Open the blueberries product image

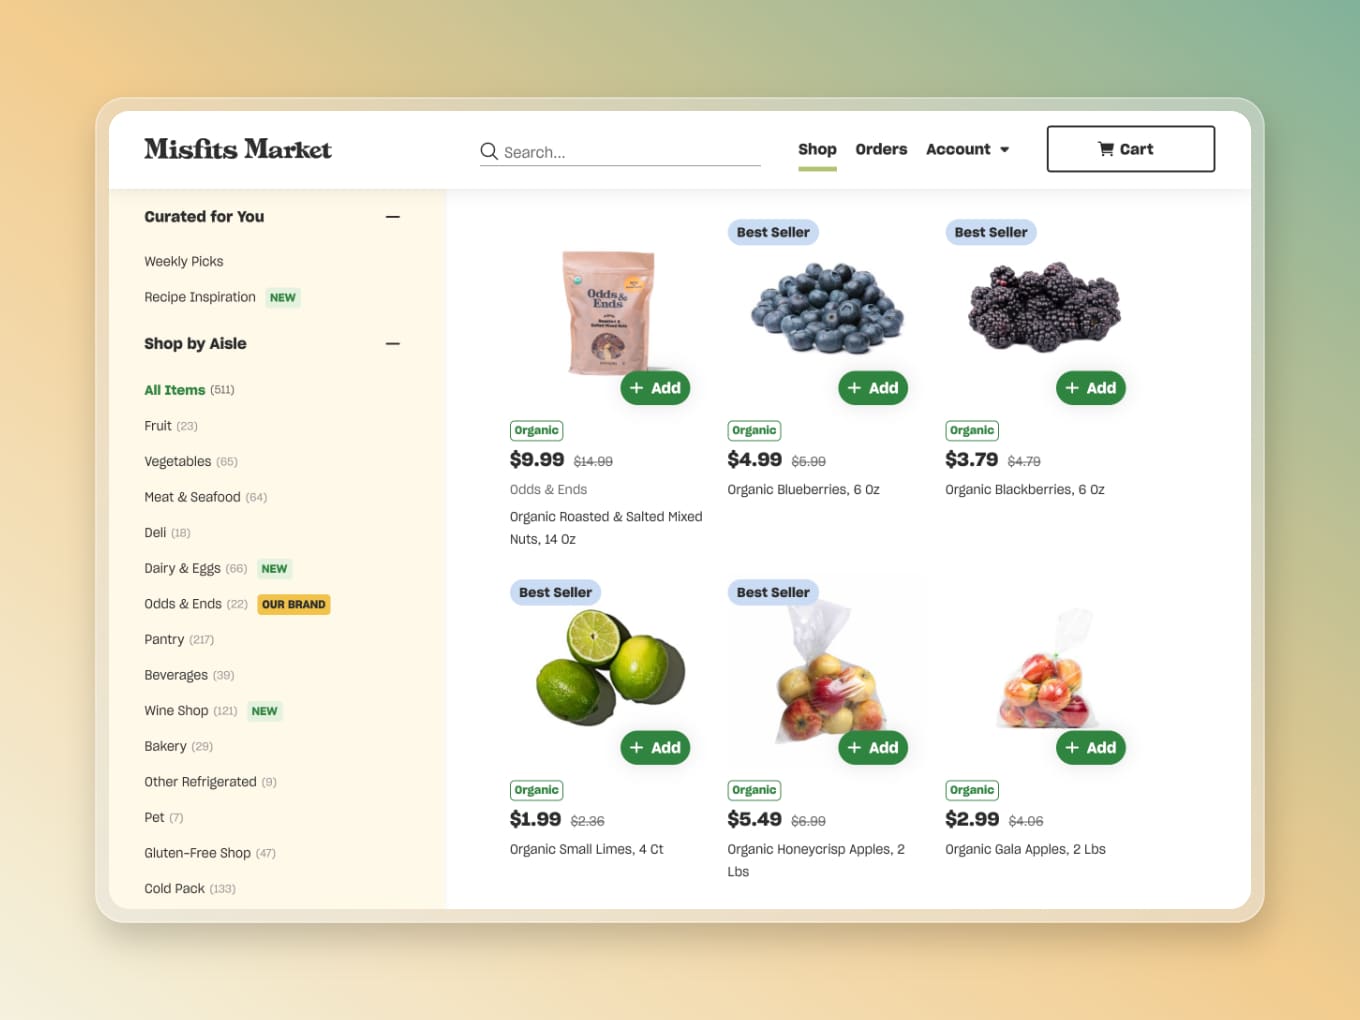(x=827, y=308)
